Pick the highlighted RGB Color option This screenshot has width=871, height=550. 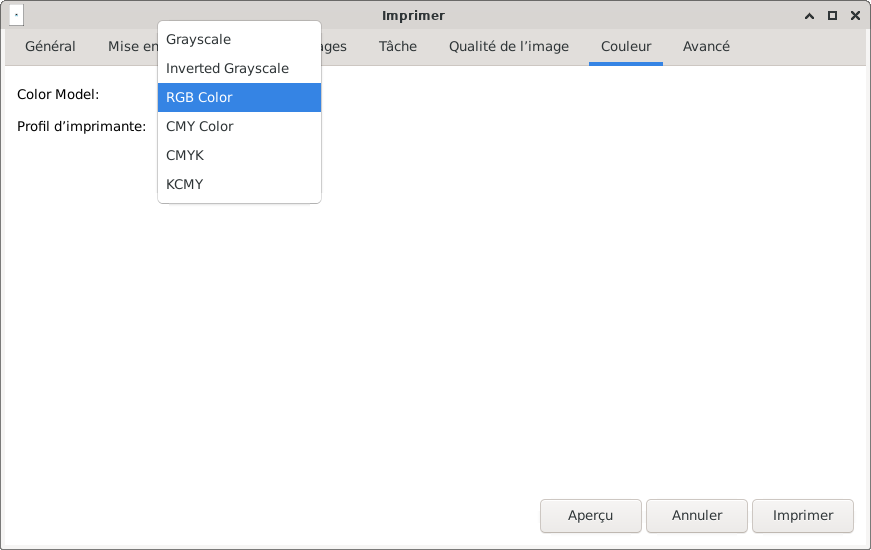239,97
